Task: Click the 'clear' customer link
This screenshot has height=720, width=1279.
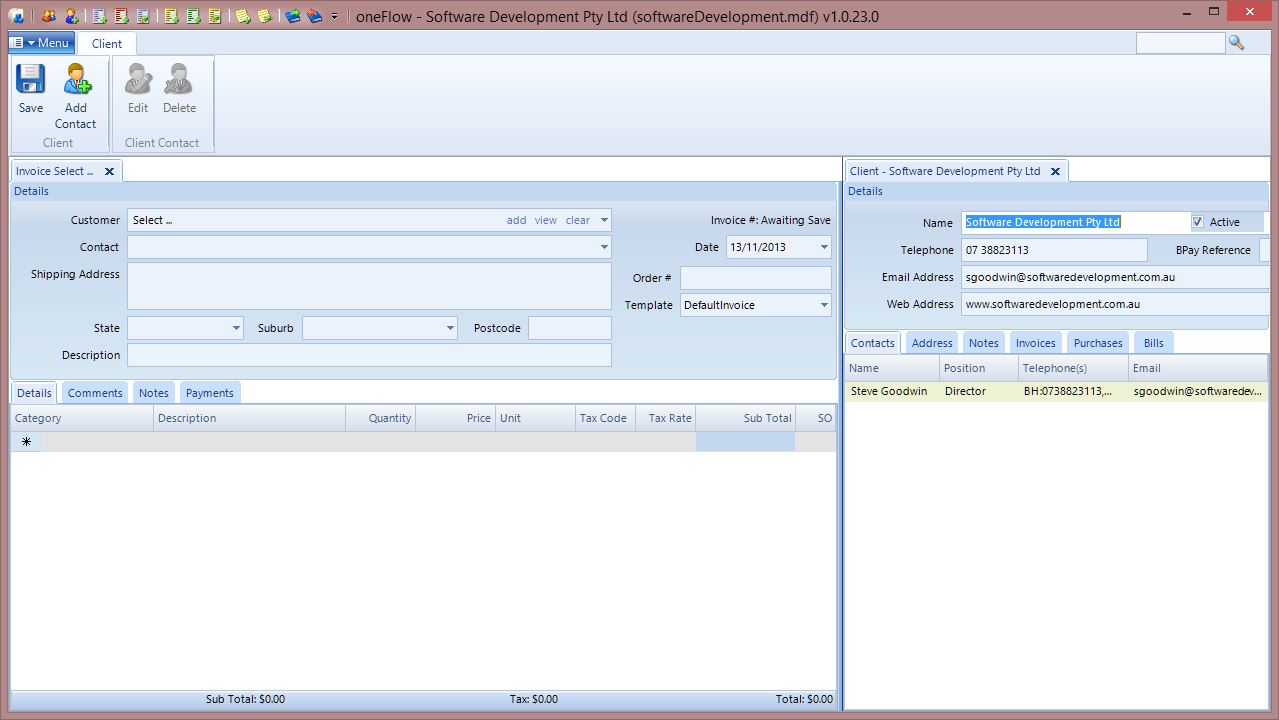Action: (578, 220)
